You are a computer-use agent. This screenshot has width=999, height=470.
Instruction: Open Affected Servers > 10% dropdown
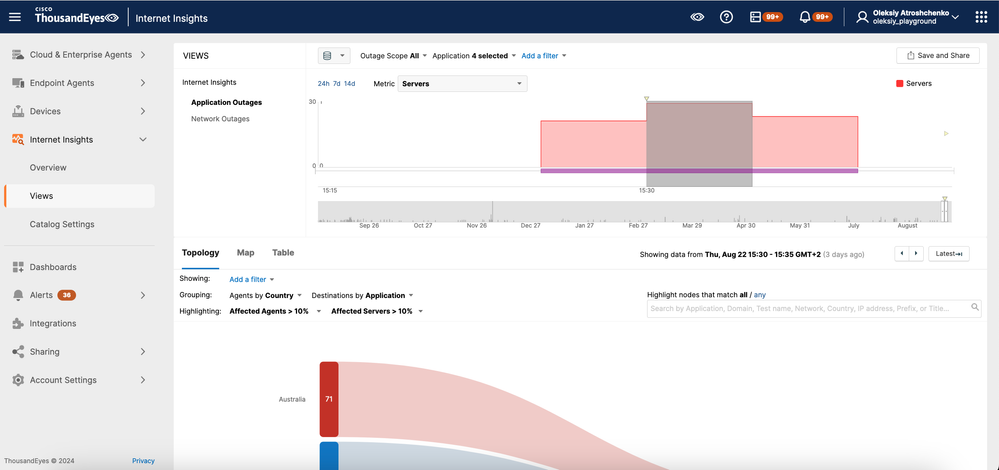377,311
